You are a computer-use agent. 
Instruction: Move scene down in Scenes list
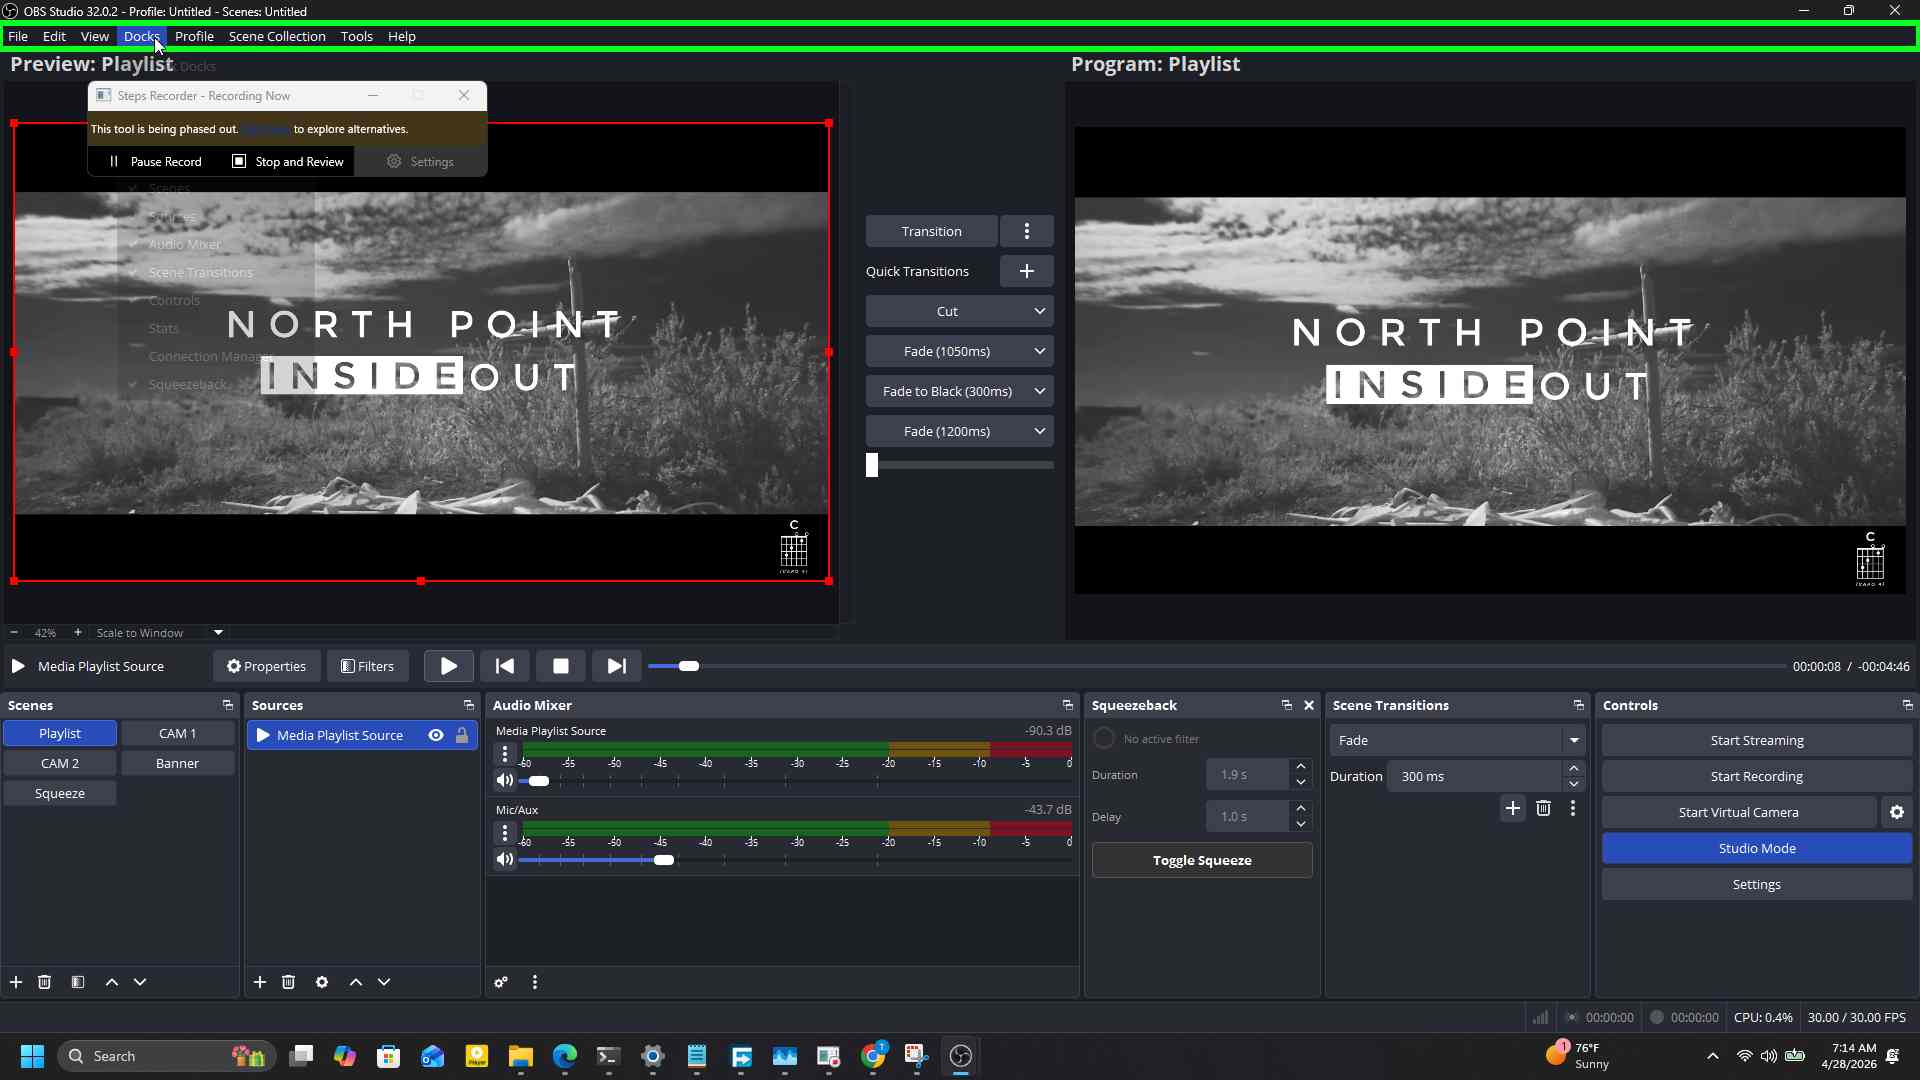point(140,982)
